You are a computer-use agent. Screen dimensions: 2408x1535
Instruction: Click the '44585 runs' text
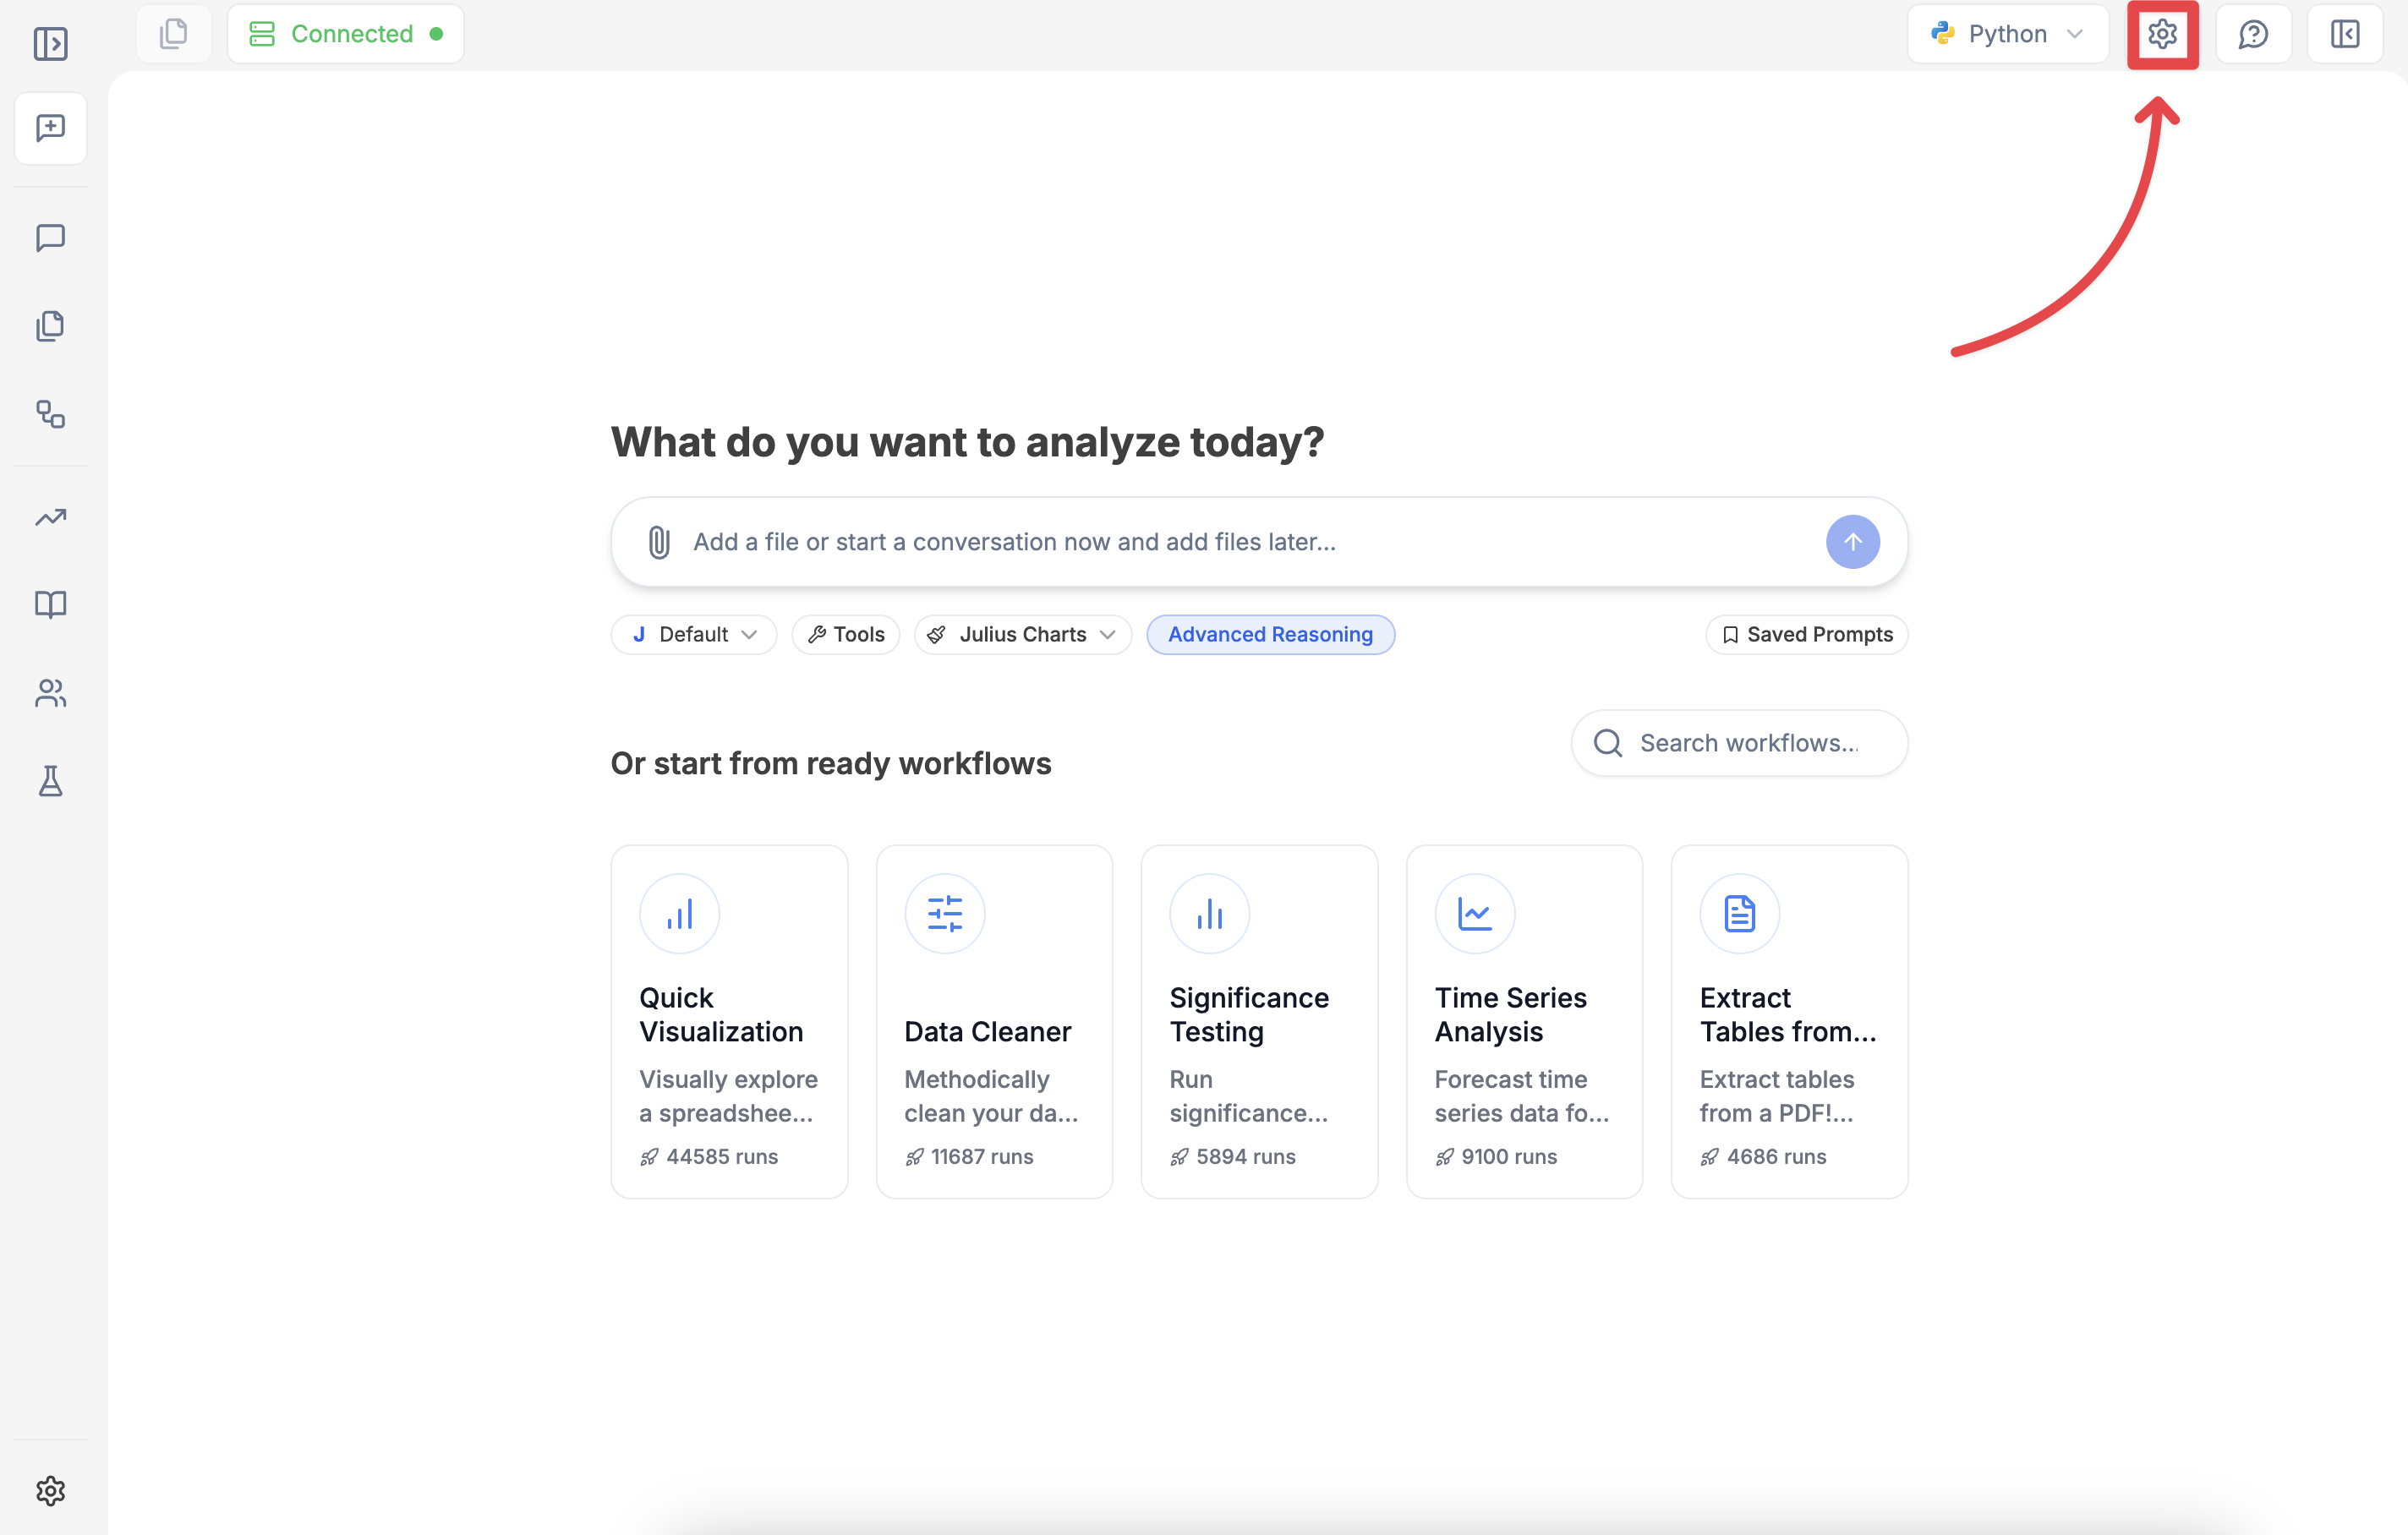[722, 1156]
